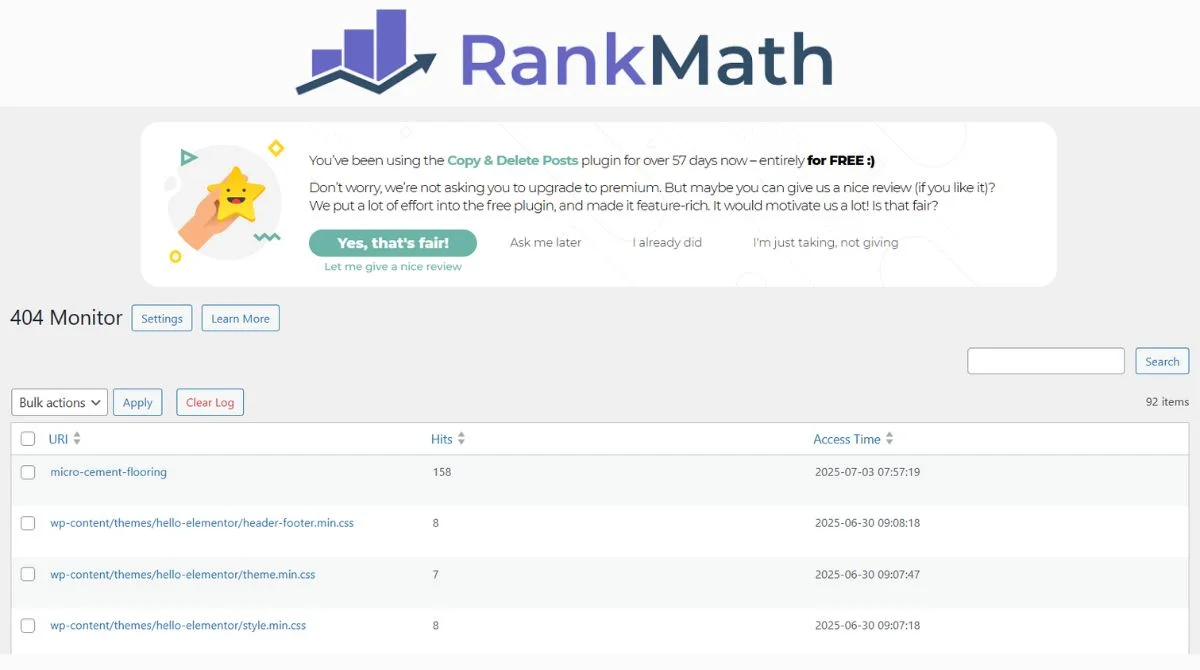Image resolution: width=1200 pixels, height=670 pixels.
Task: Click the Learn More button
Action: coord(240,318)
